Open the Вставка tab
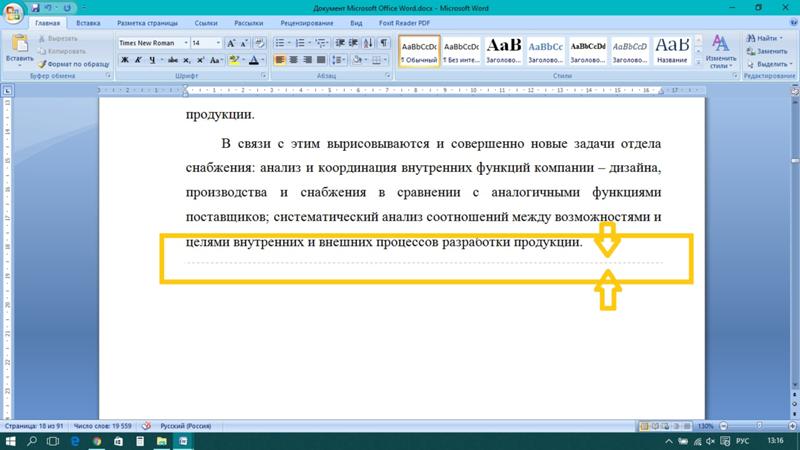This screenshot has height=450, width=800. 88,23
